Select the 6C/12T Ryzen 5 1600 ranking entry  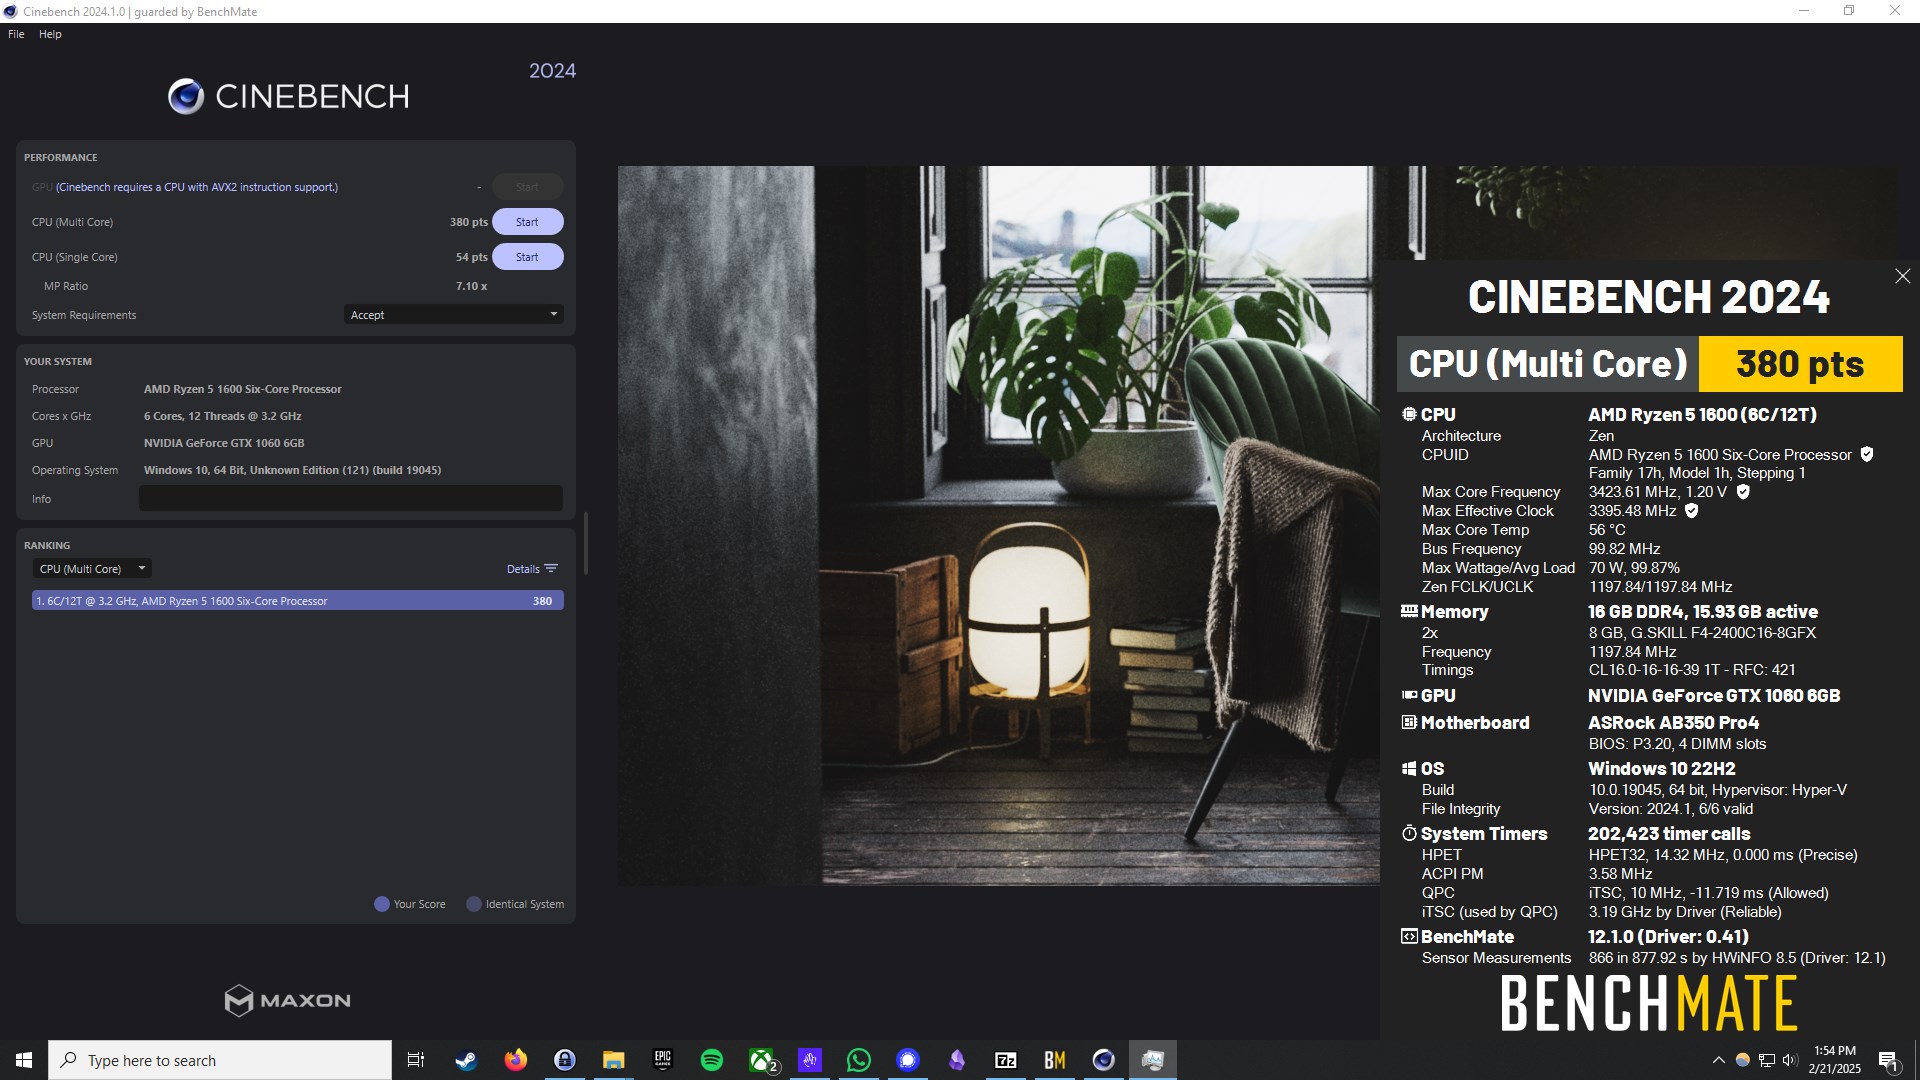coord(298,601)
